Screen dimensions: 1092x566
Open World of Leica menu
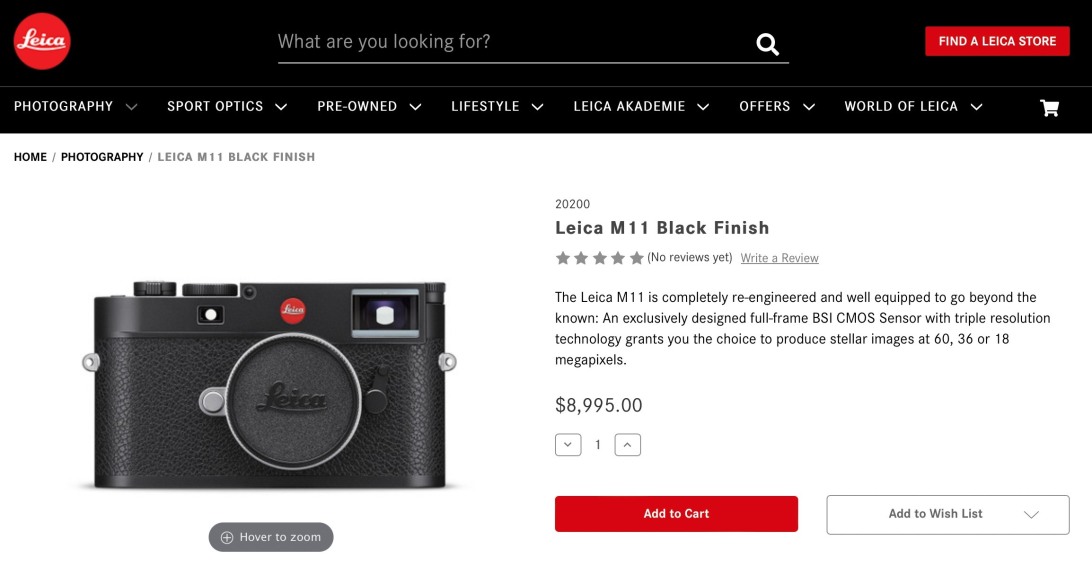tap(913, 107)
